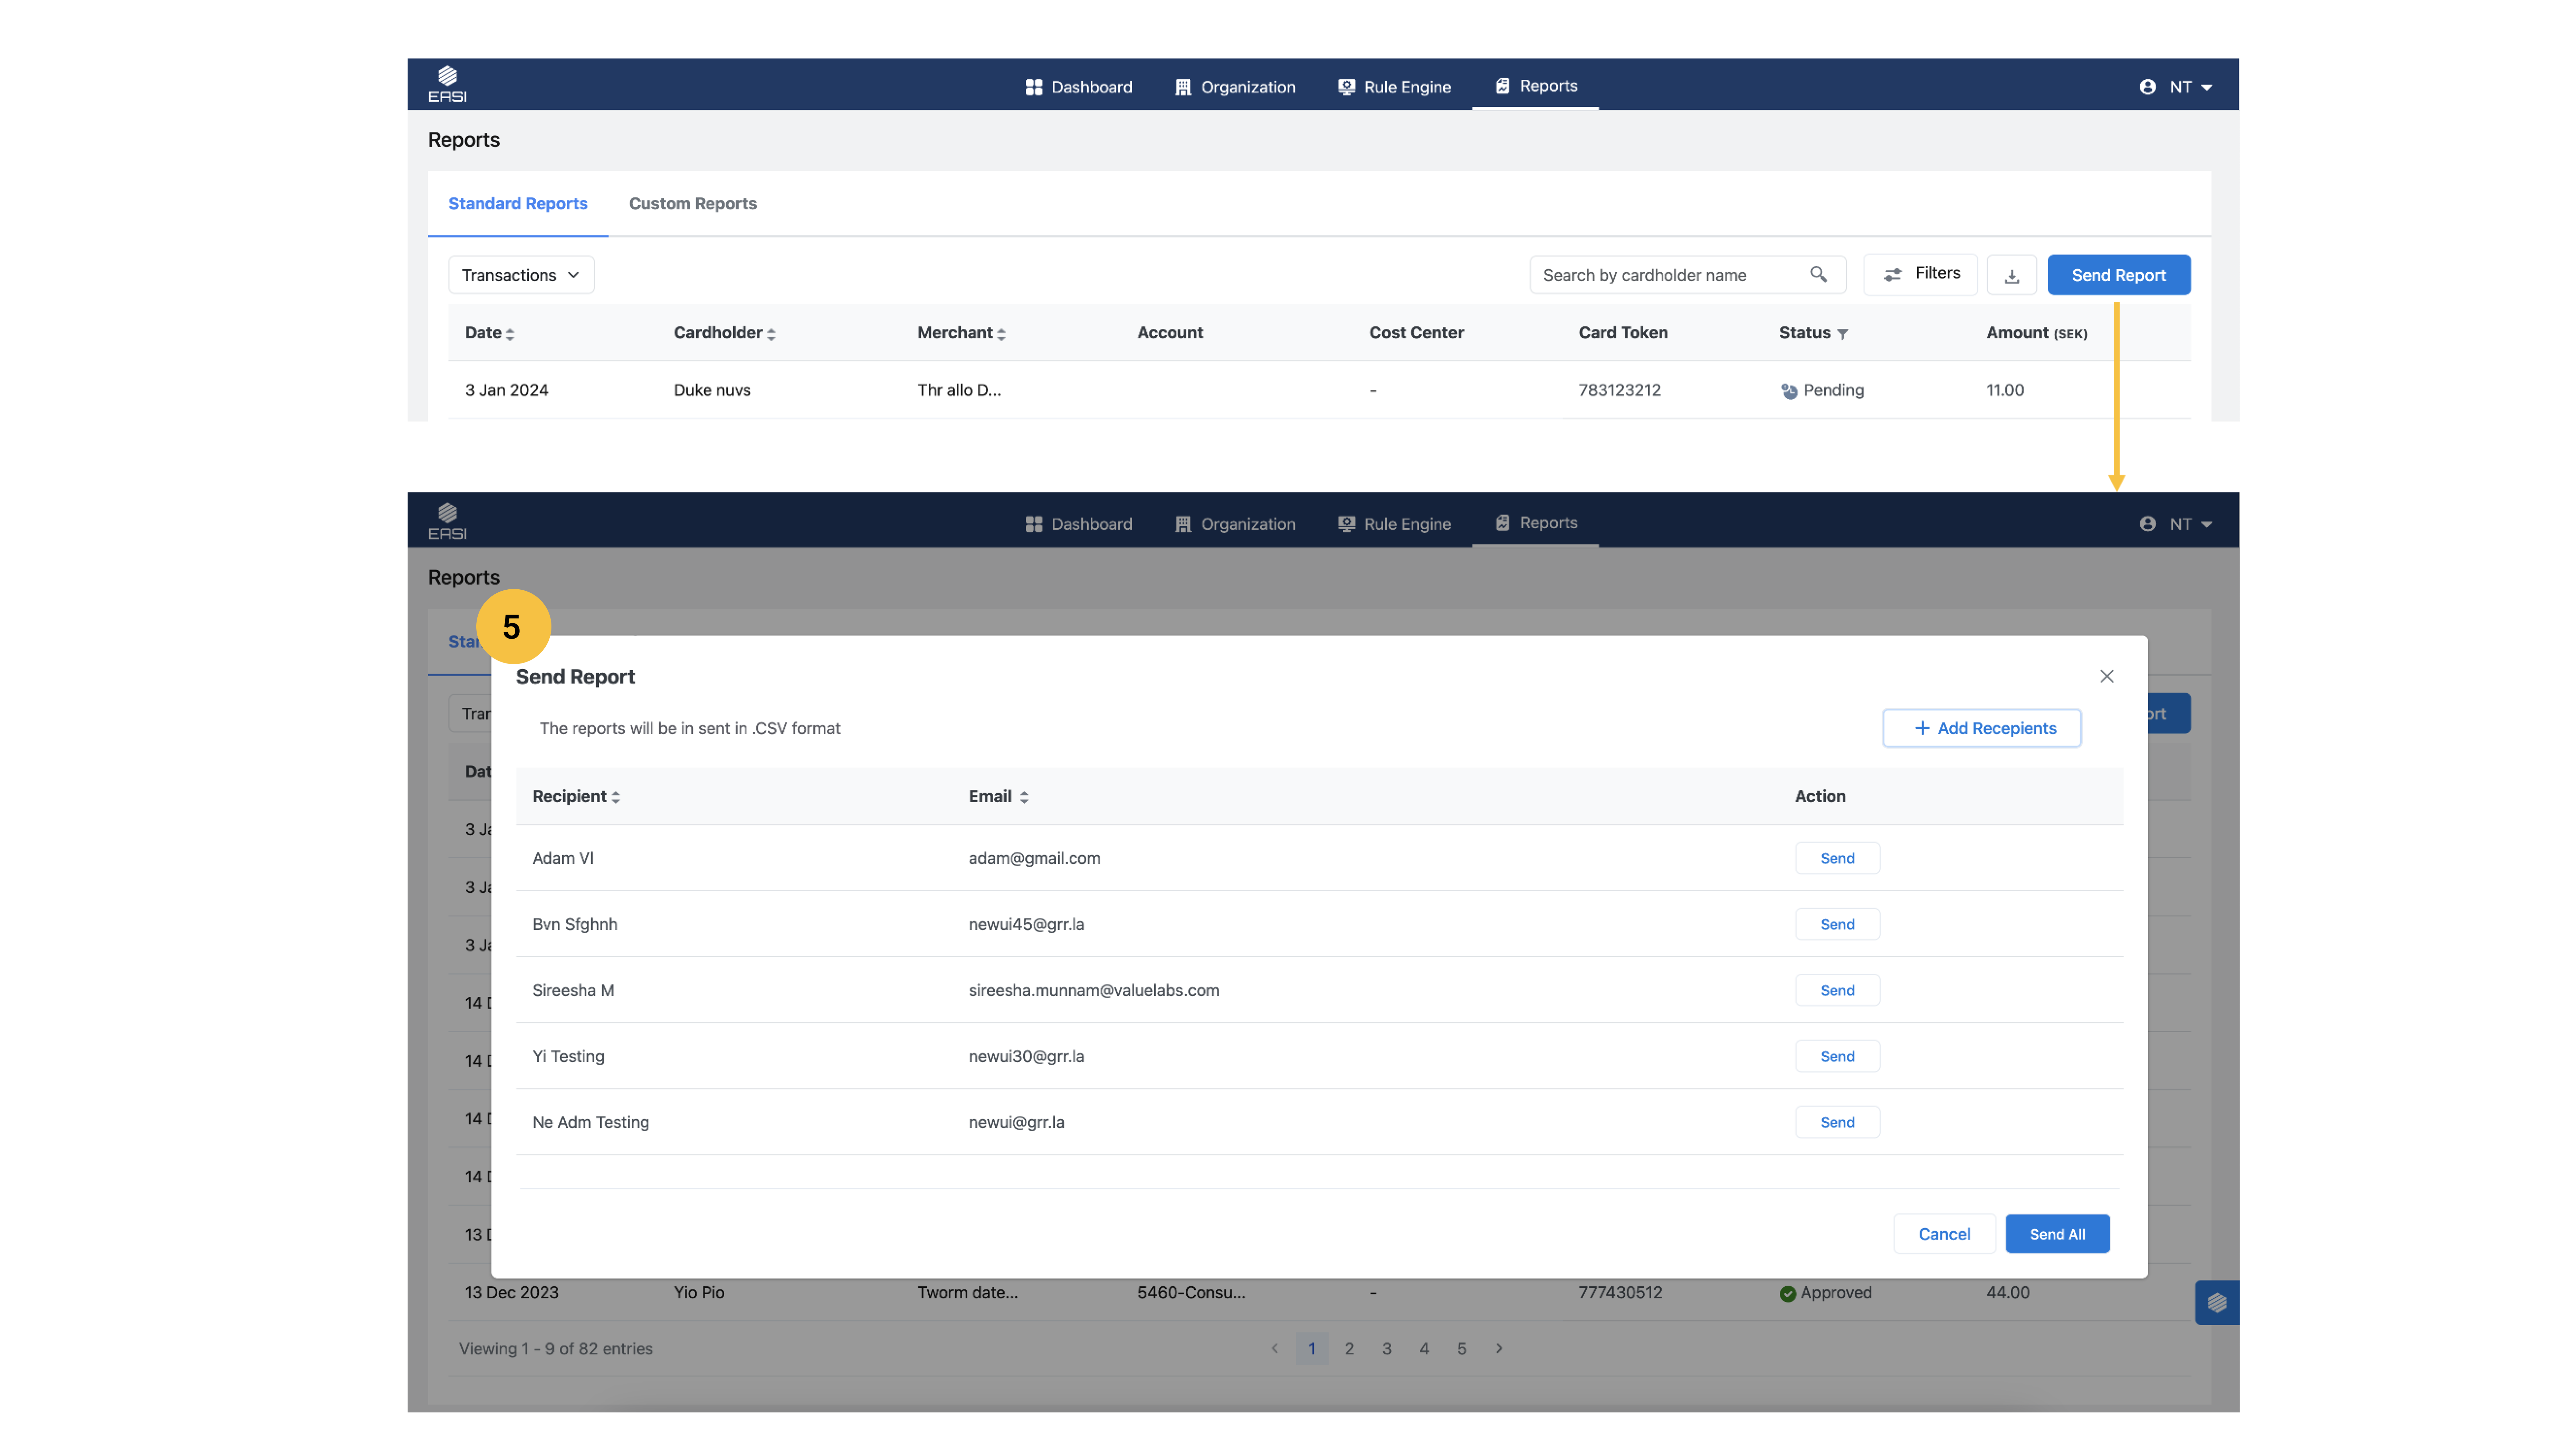
Task: Open the Filters button
Action: (1920, 274)
